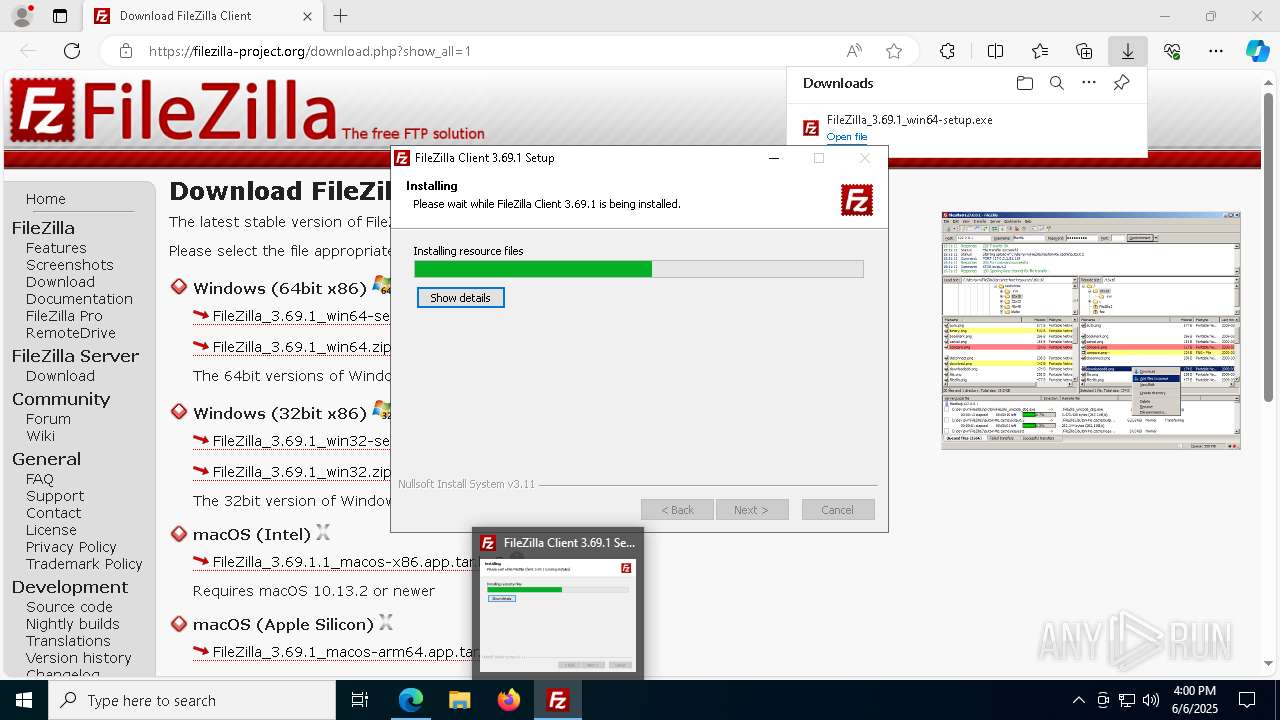Open more options in Downloads panel
The width and height of the screenshot is (1280, 720).
(1089, 83)
